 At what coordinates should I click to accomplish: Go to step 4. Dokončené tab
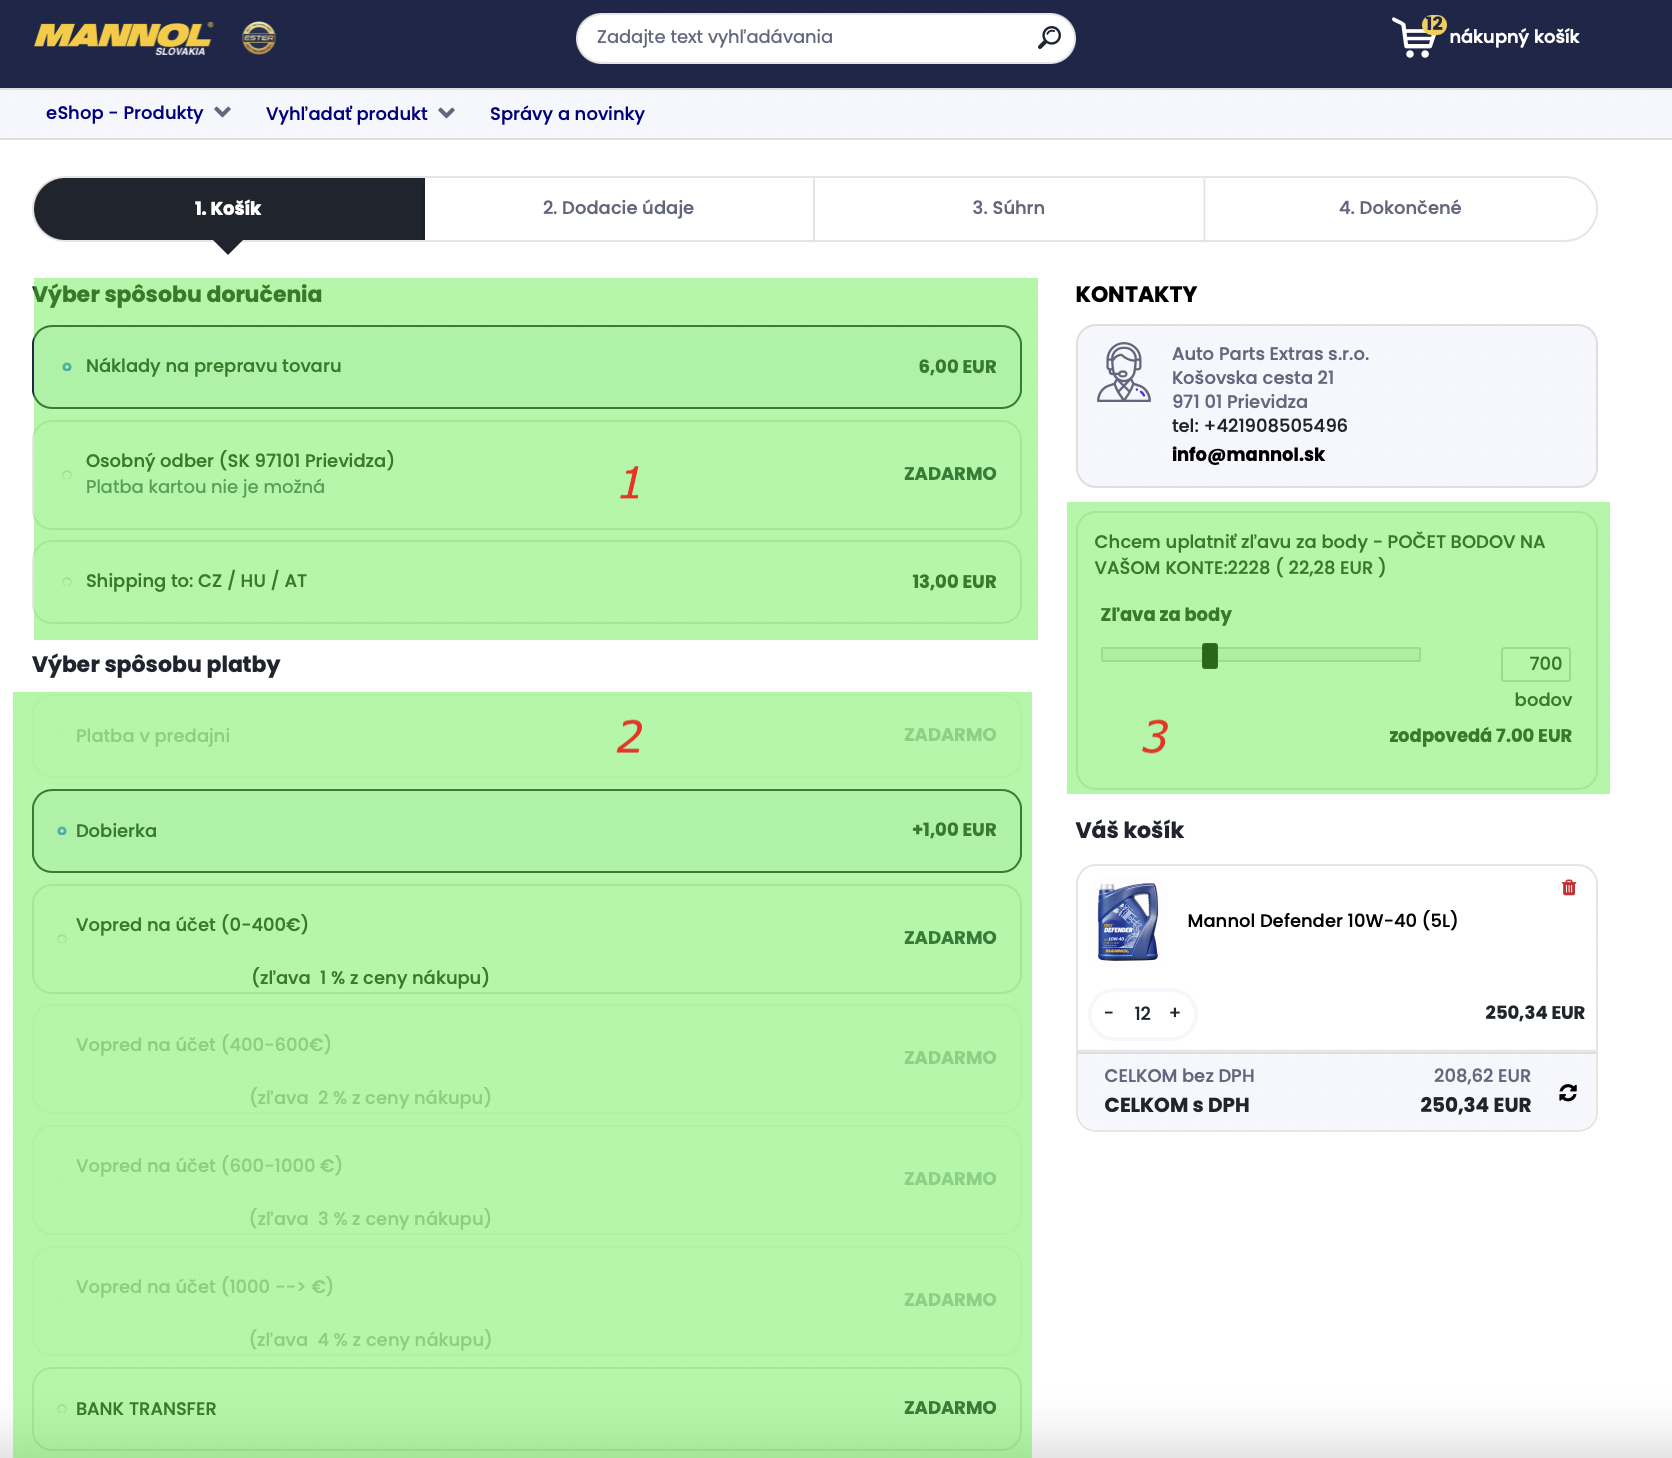(x=1400, y=208)
